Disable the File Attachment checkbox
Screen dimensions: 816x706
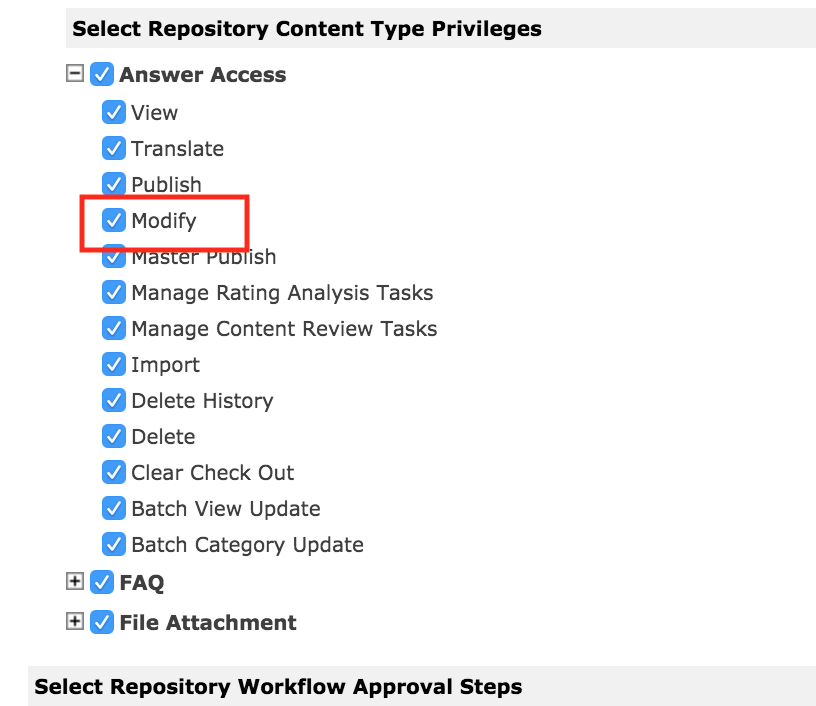click(x=102, y=622)
